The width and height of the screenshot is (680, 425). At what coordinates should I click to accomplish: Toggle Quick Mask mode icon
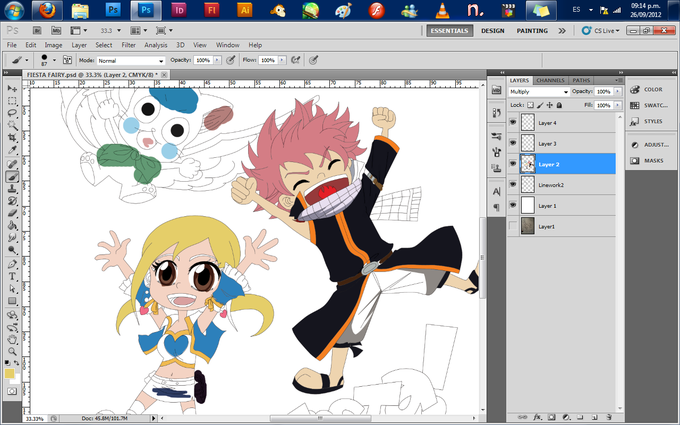pyautogui.click(x=12, y=391)
